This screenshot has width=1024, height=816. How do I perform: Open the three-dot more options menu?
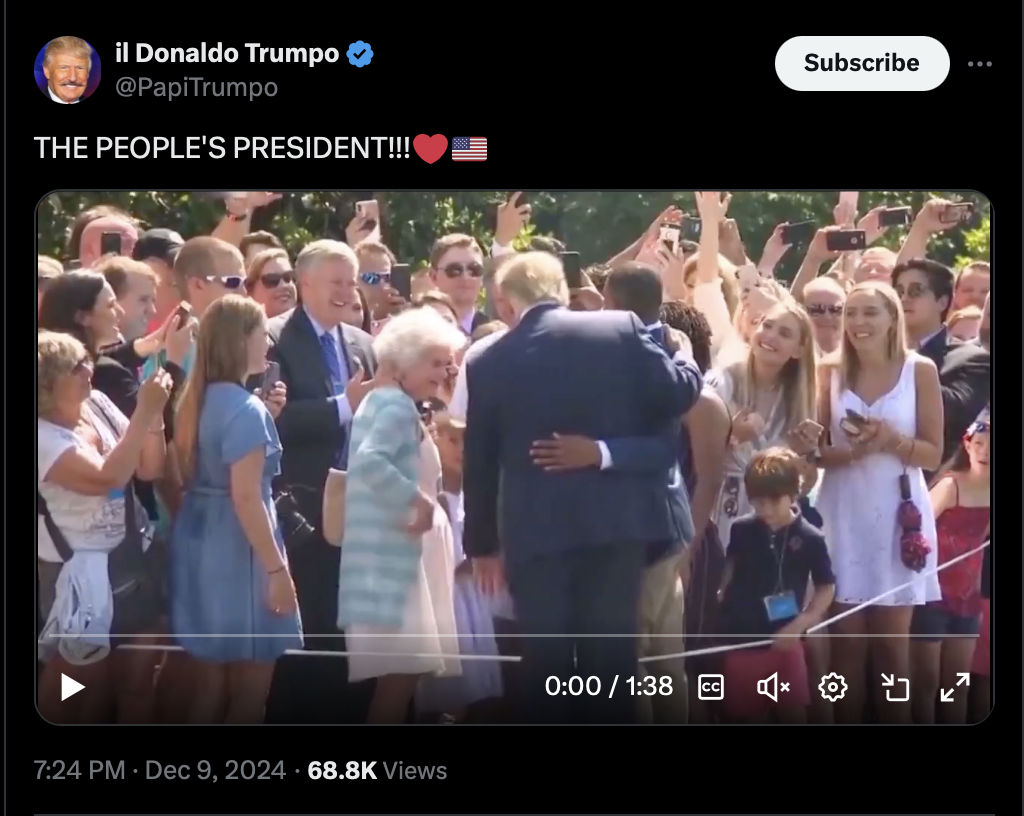[x=980, y=64]
